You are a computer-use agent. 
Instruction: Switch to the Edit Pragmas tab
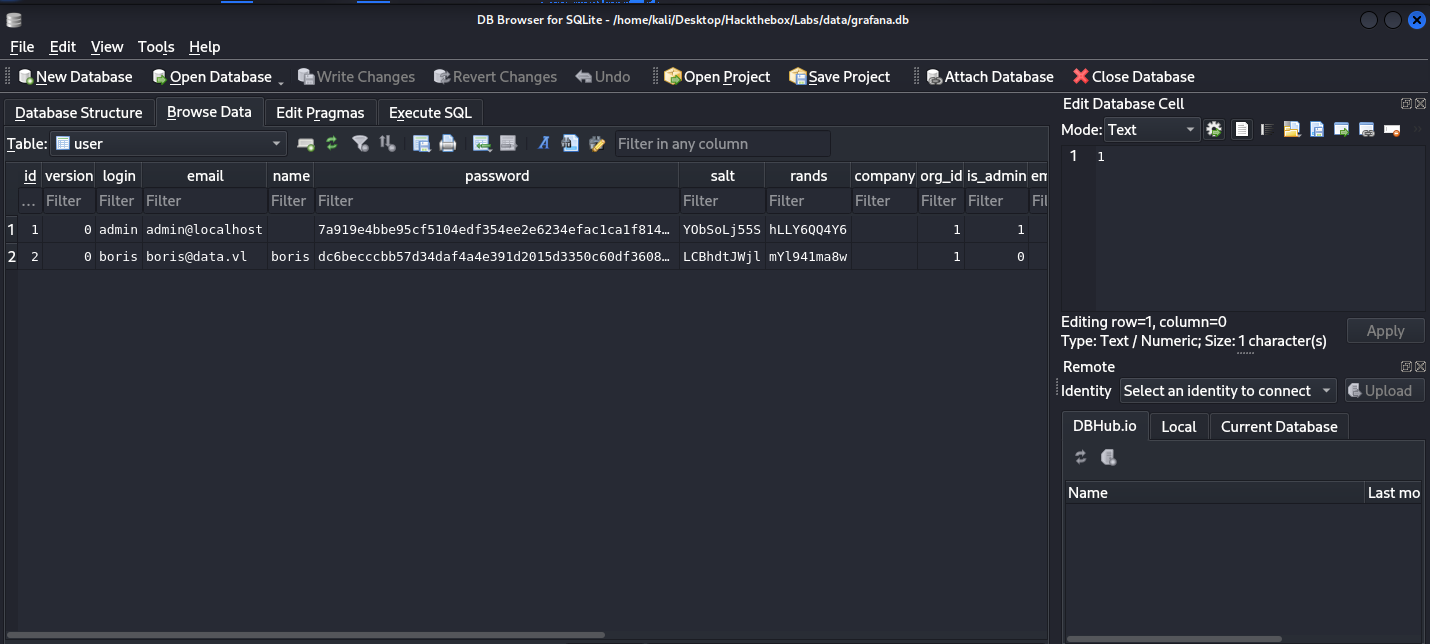point(320,113)
